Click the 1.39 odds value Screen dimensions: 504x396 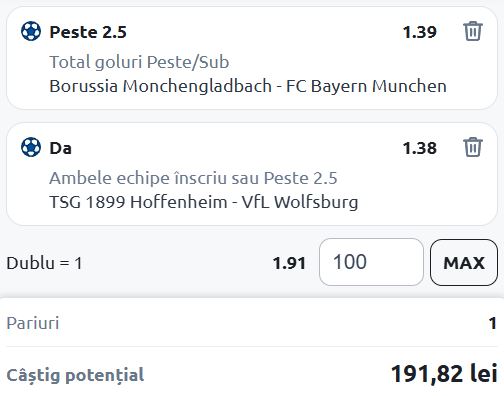[420, 32]
